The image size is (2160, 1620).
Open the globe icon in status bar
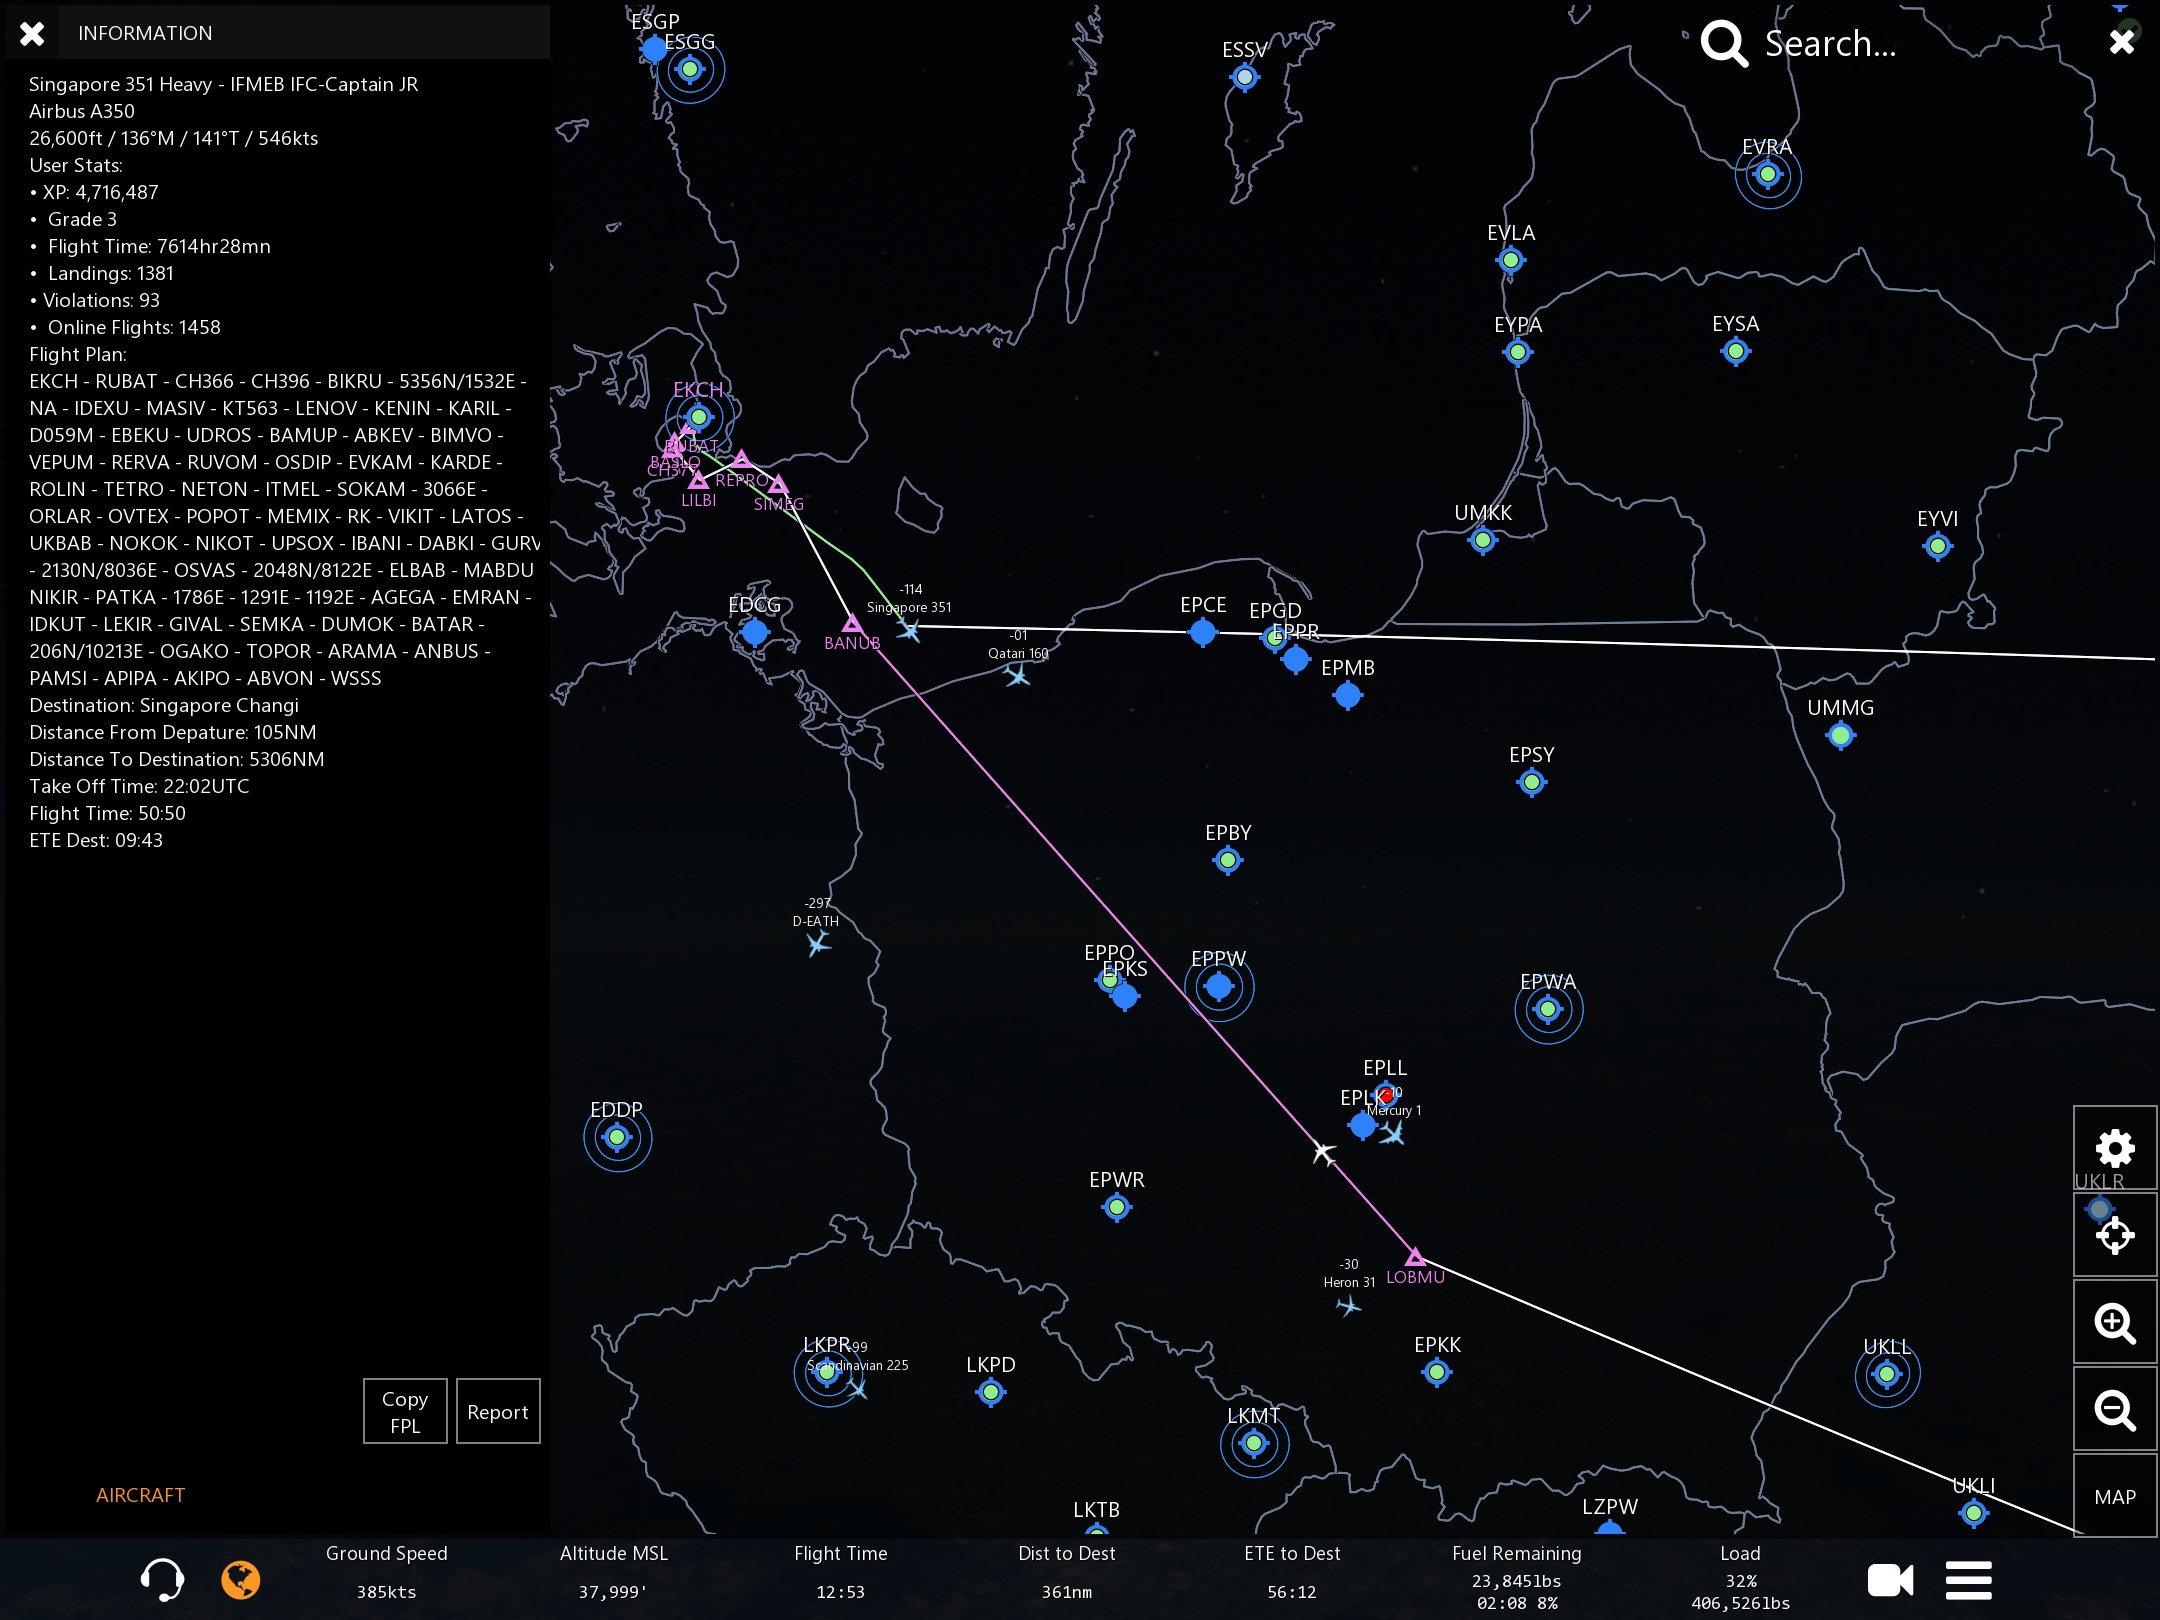240,1580
